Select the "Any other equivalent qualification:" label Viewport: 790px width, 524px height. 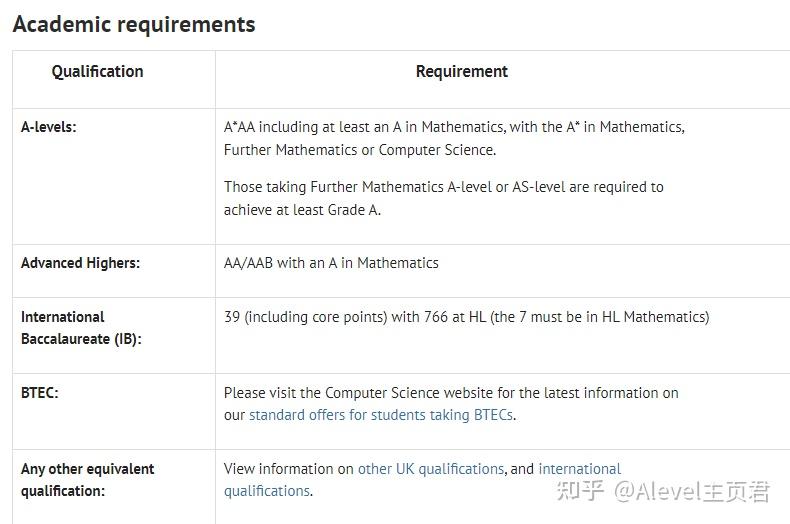pyautogui.click(x=87, y=479)
